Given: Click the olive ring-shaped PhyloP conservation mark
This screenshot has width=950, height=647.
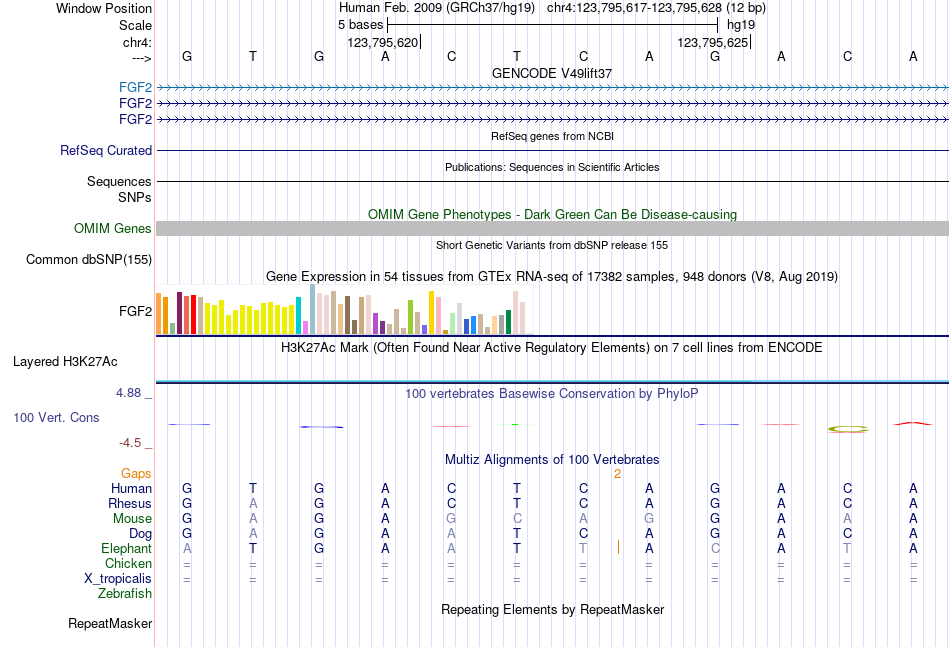Looking at the screenshot, I should tap(848, 429).
